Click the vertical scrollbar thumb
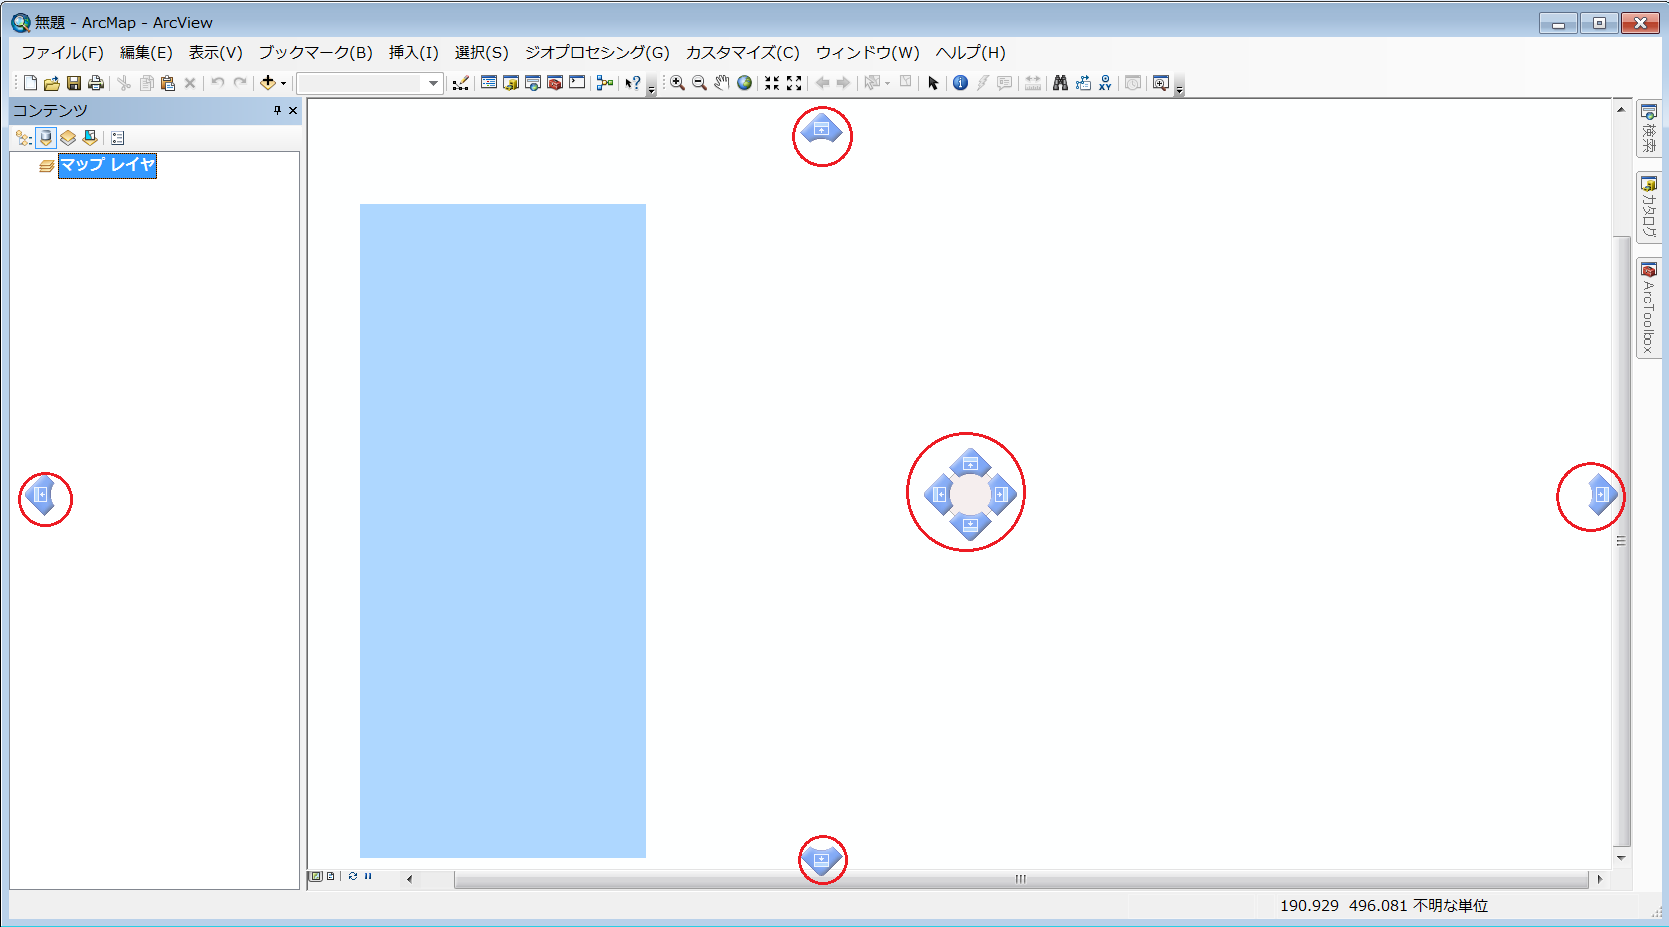The width and height of the screenshot is (1669, 927). 1621,541
